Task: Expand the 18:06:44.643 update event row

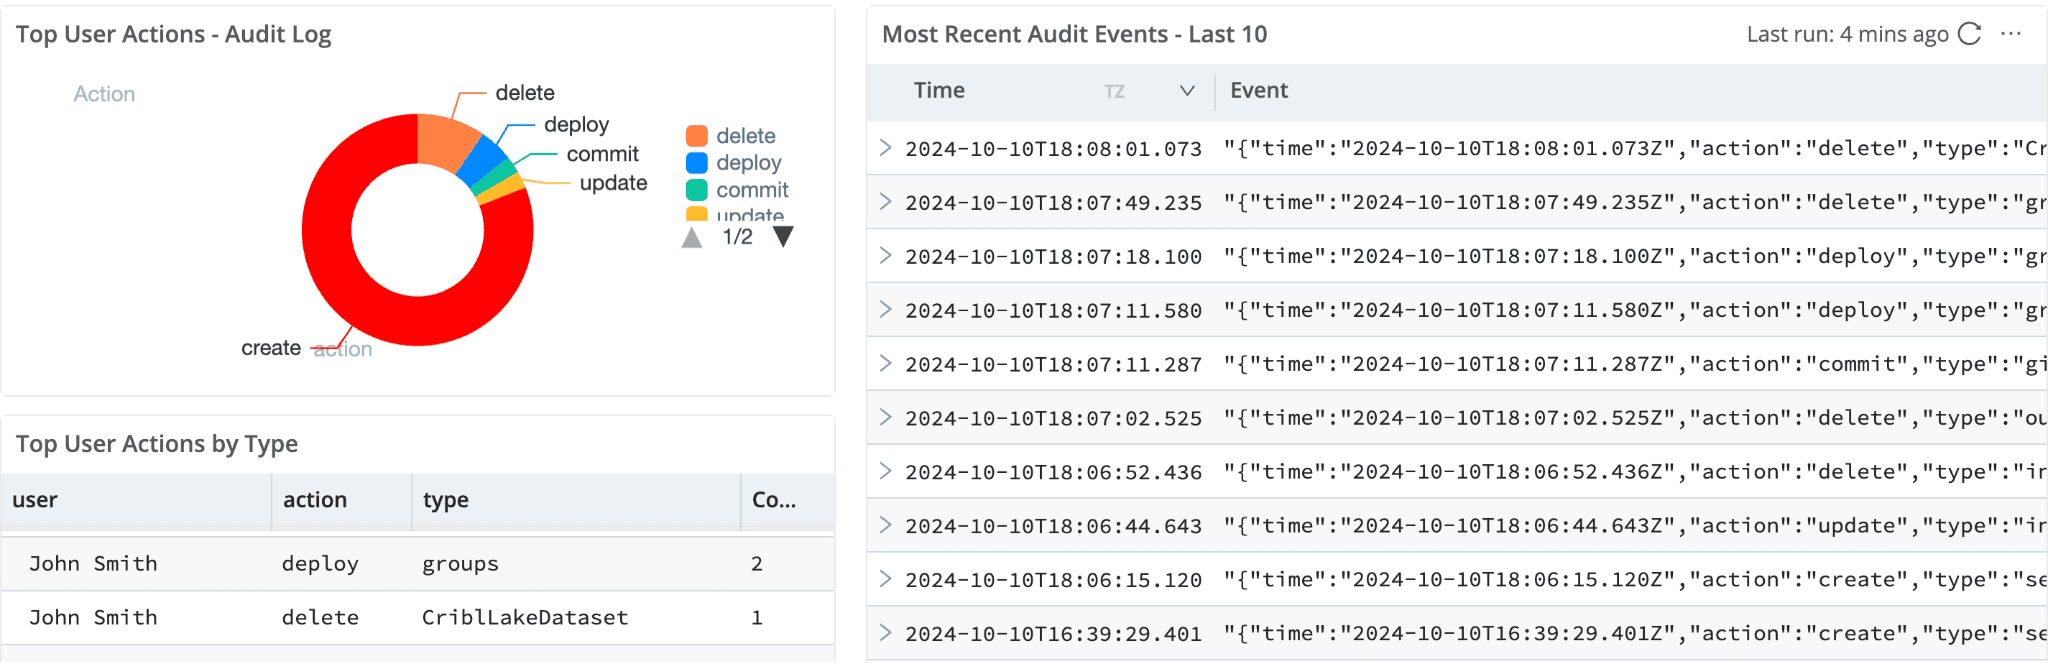Action: click(885, 526)
